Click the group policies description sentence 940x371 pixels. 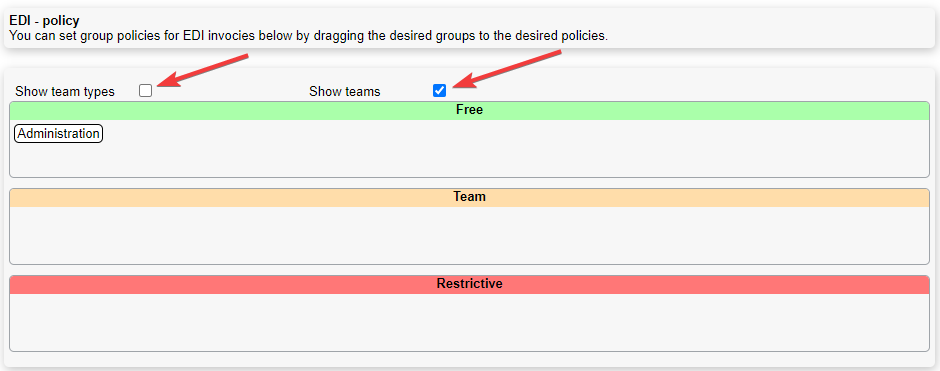point(308,36)
